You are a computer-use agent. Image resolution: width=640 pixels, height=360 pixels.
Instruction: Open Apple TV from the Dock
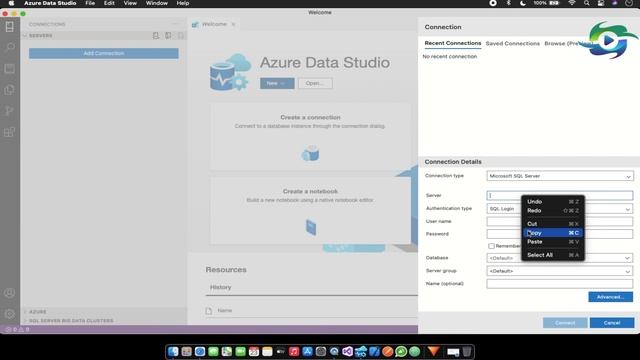coord(280,351)
